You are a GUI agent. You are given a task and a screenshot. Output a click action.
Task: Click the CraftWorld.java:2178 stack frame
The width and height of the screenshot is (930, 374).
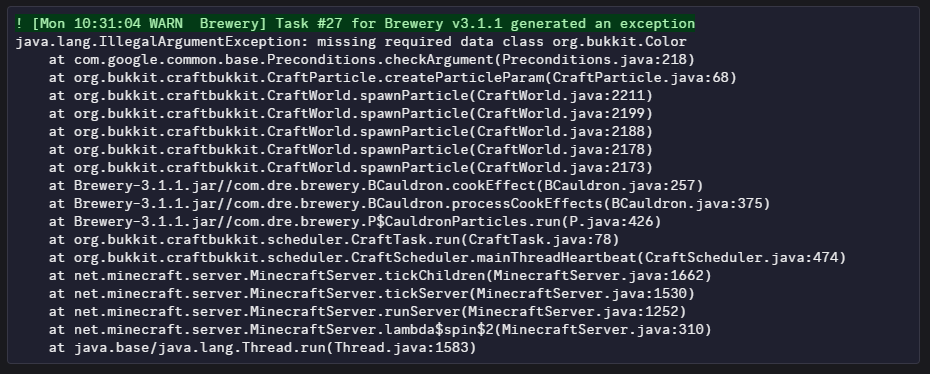(351, 149)
